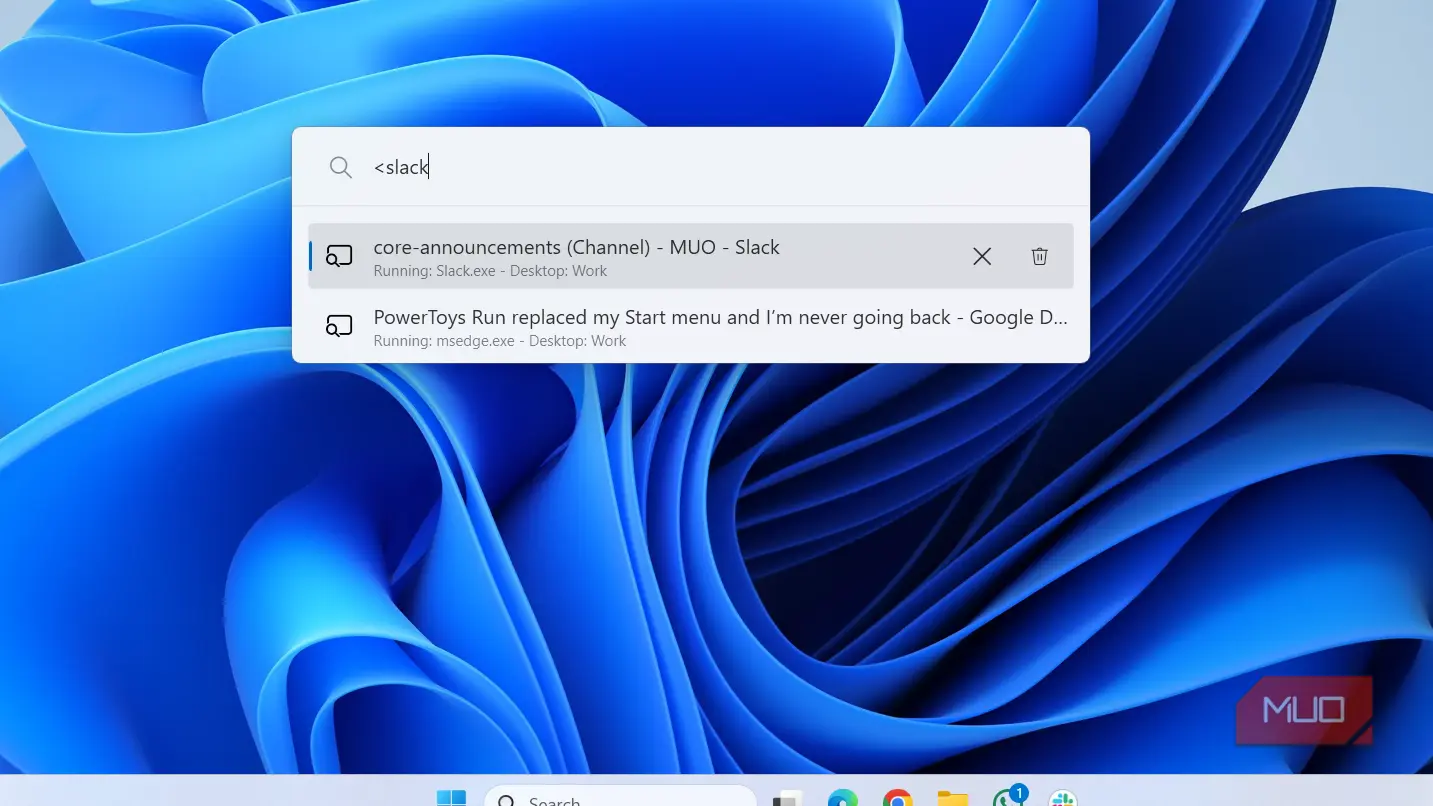Launch Microsoft Edge from the taskbar

pos(842,798)
